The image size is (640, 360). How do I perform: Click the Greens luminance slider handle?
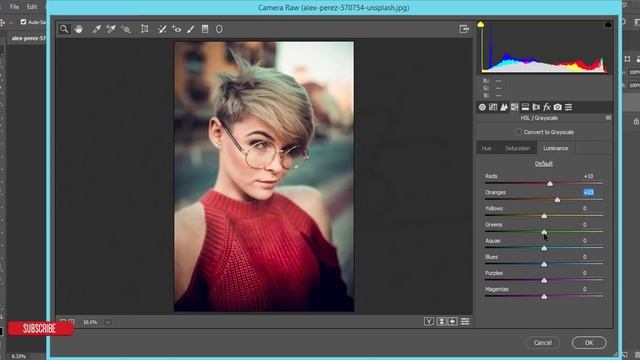pos(544,232)
